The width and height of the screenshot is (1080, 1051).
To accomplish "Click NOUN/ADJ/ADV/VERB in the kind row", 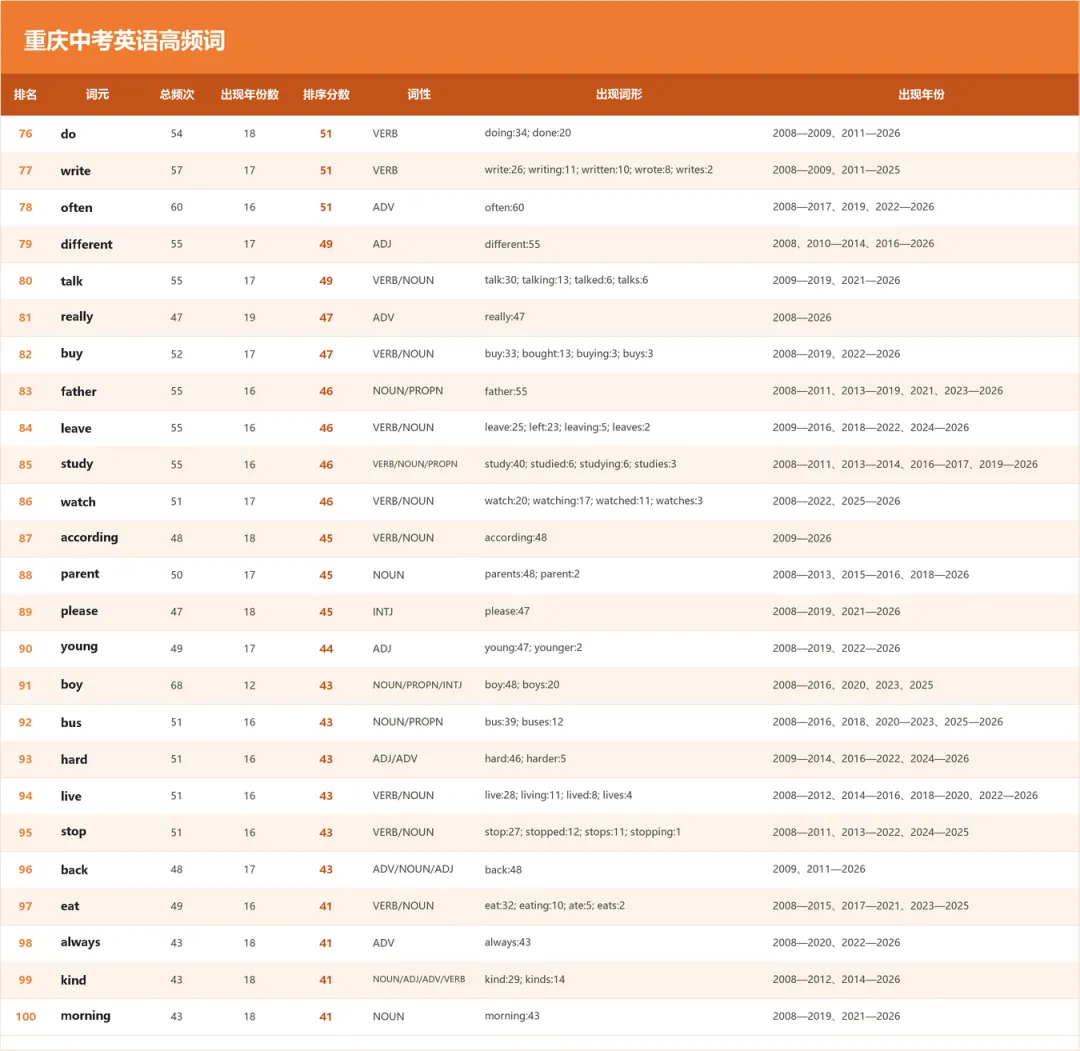I will [x=419, y=979].
